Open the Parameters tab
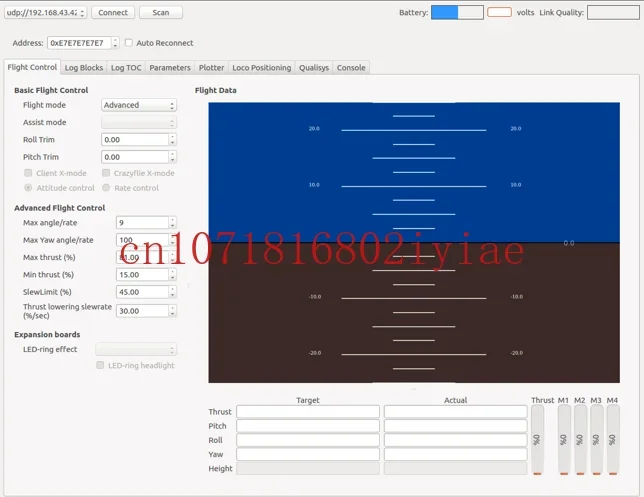 click(x=170, y=68)
